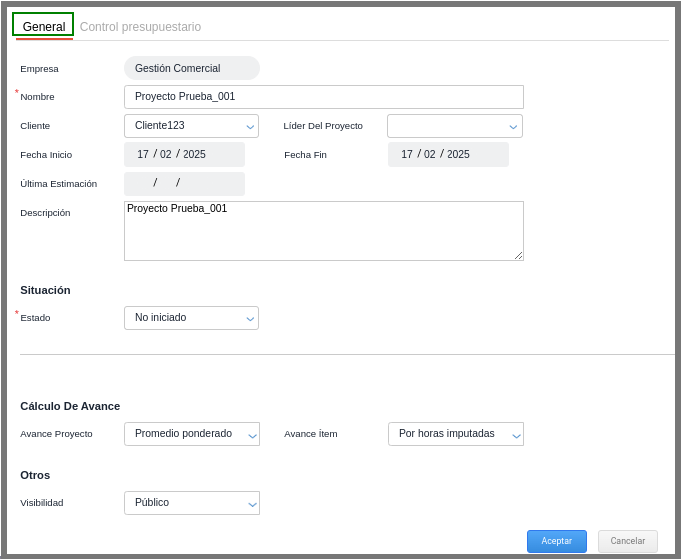Open the Cliente dropdown
The width and height of the screenshot is (681, 559).
190,126
